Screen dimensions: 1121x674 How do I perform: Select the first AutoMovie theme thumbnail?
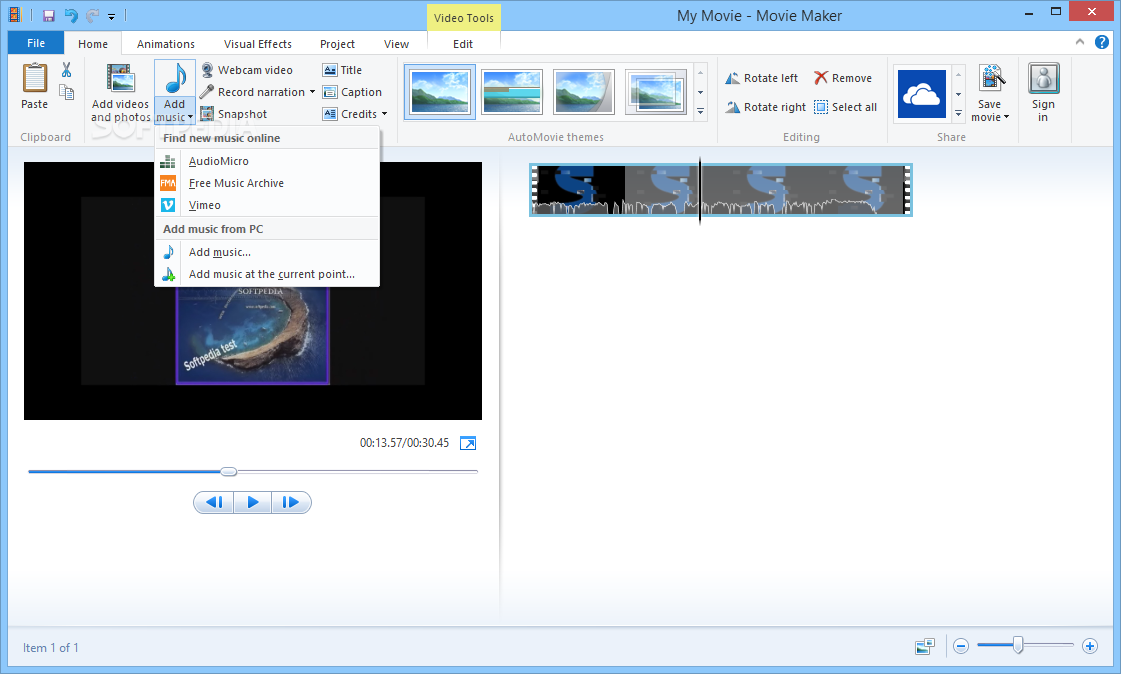pyautogui.click(x=440, y=91)
